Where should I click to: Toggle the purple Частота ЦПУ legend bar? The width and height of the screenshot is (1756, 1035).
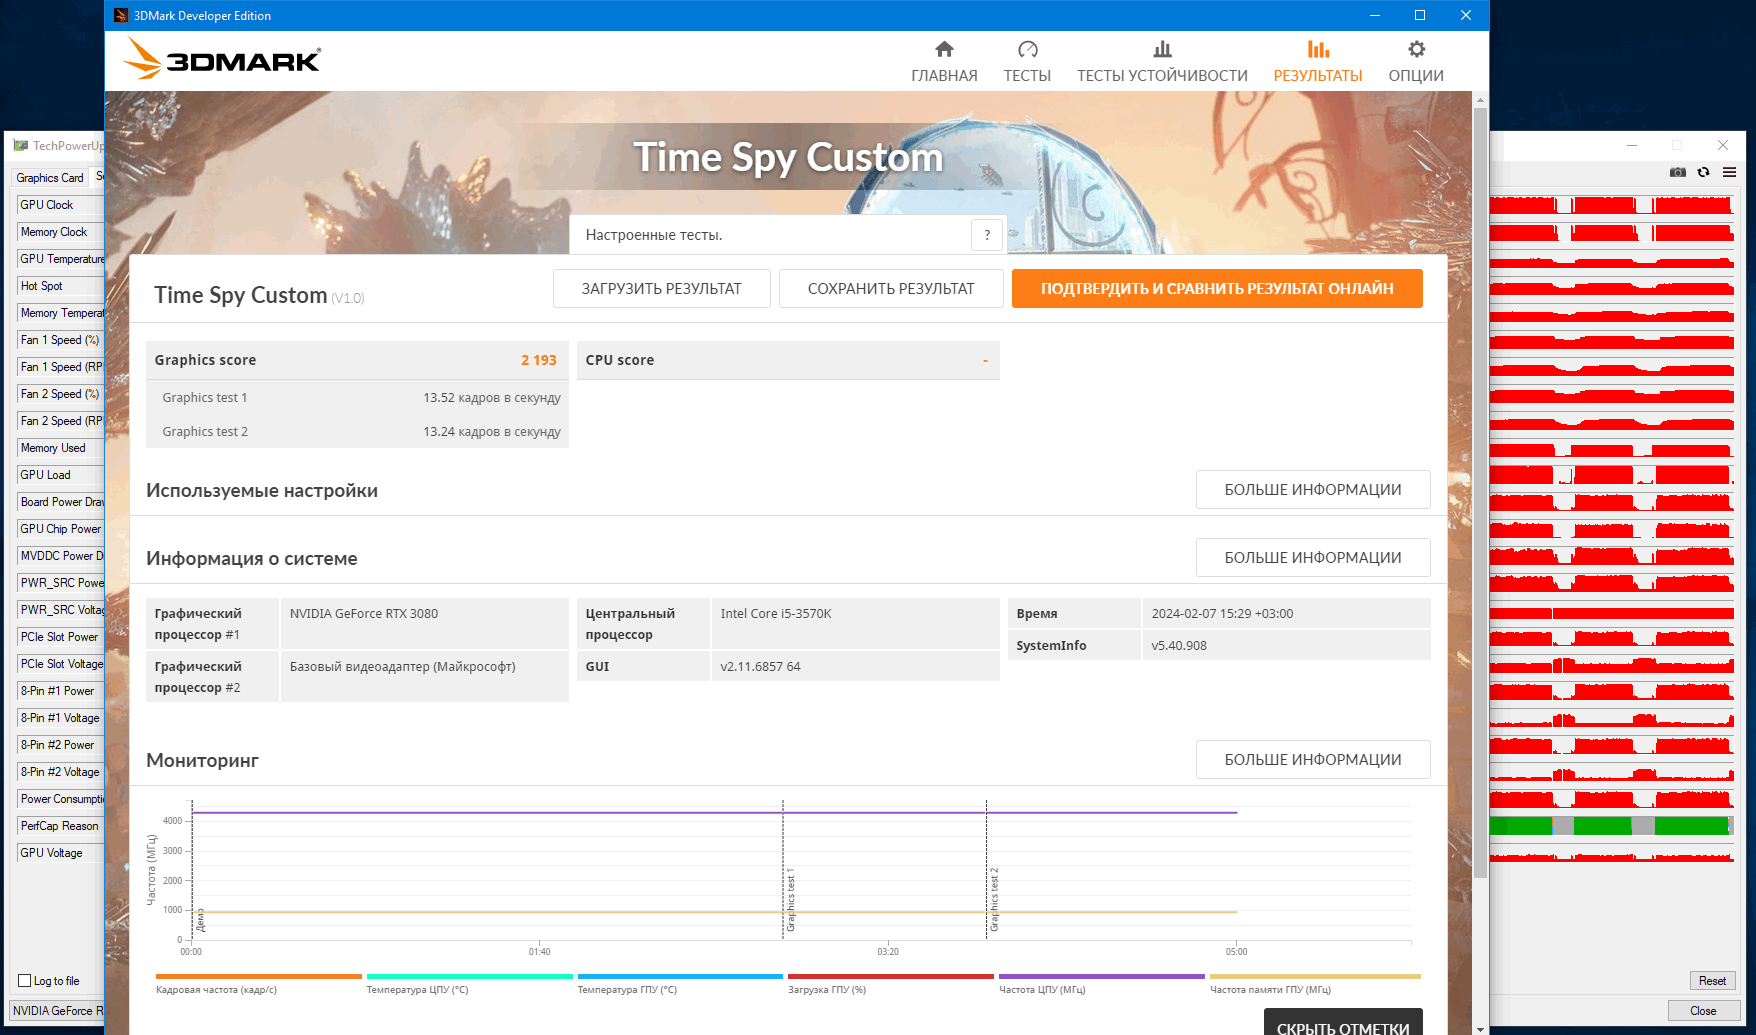pos(1102,977)
